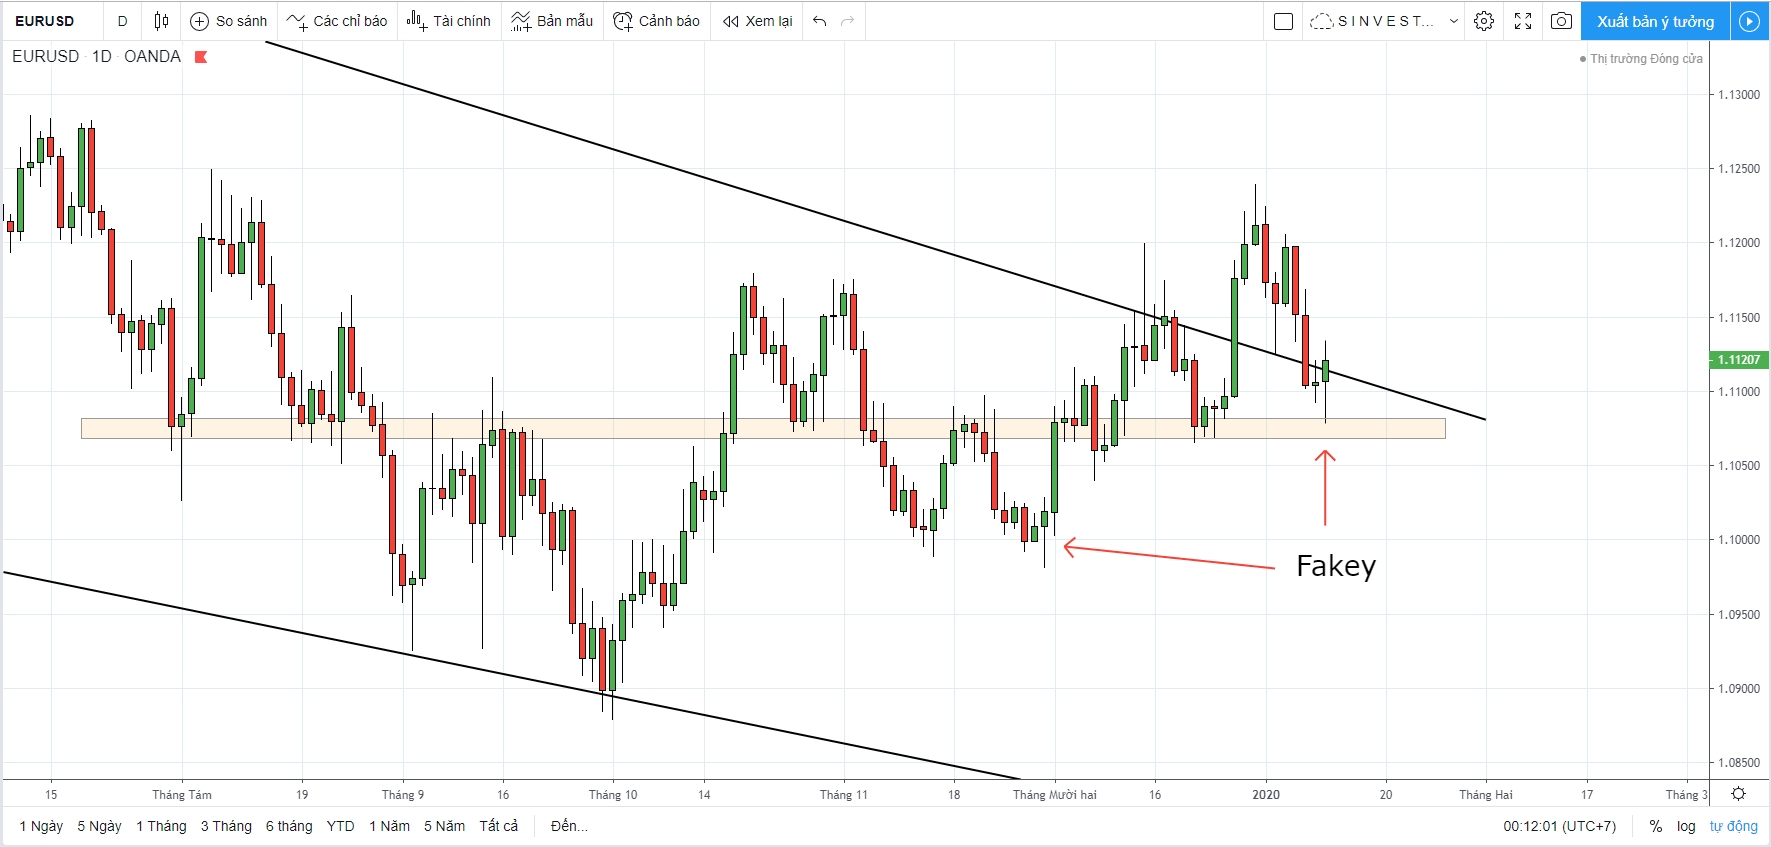Select the 1 Tháng range

click(161, 826)
